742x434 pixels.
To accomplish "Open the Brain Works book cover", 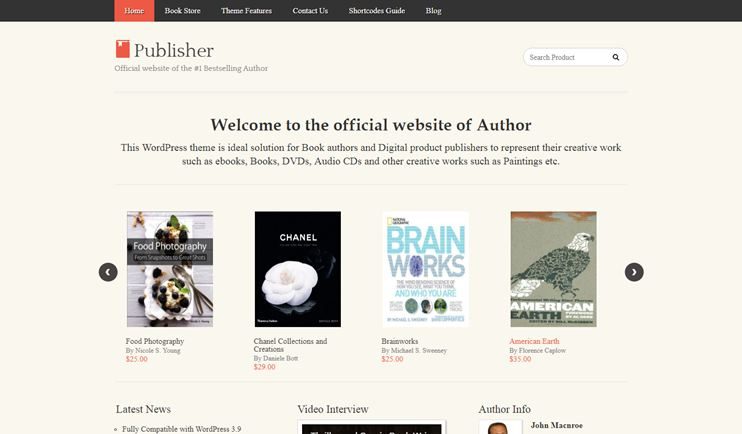I will tap(426, 269).
